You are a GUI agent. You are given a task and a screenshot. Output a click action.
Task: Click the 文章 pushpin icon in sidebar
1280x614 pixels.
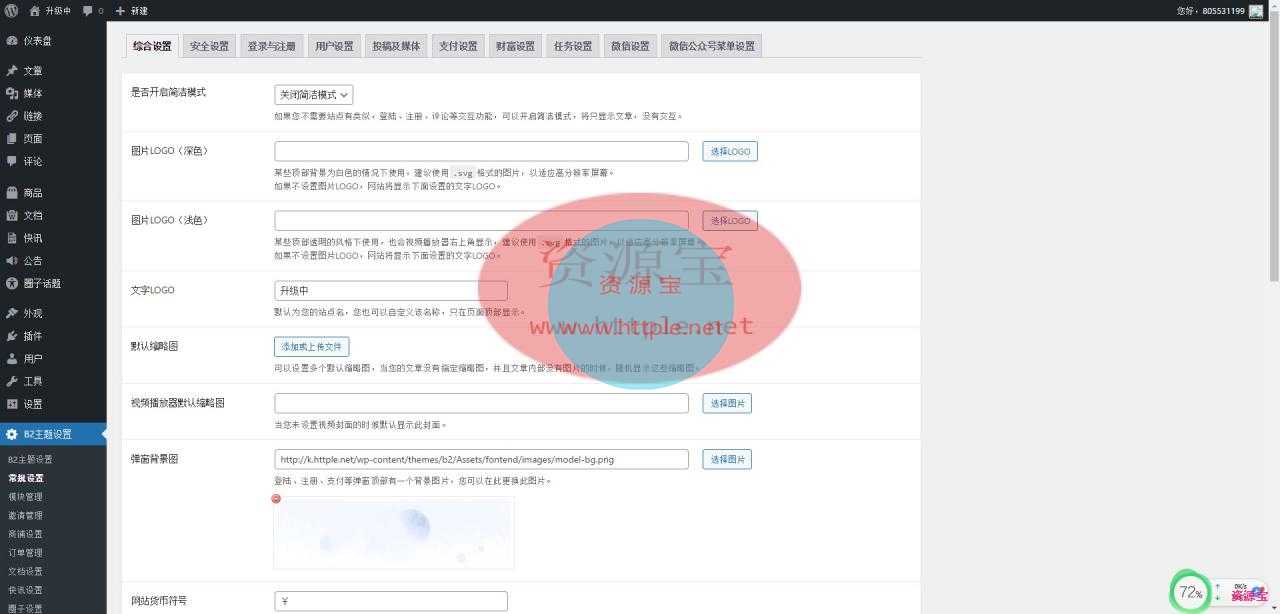click(x=11, y=71)
